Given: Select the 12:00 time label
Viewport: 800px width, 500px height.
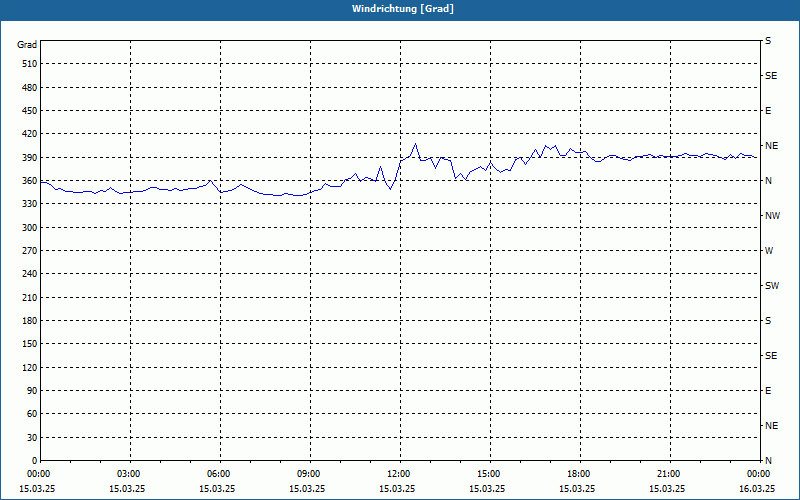Looking at the screenshot, I should coord(400,474).
